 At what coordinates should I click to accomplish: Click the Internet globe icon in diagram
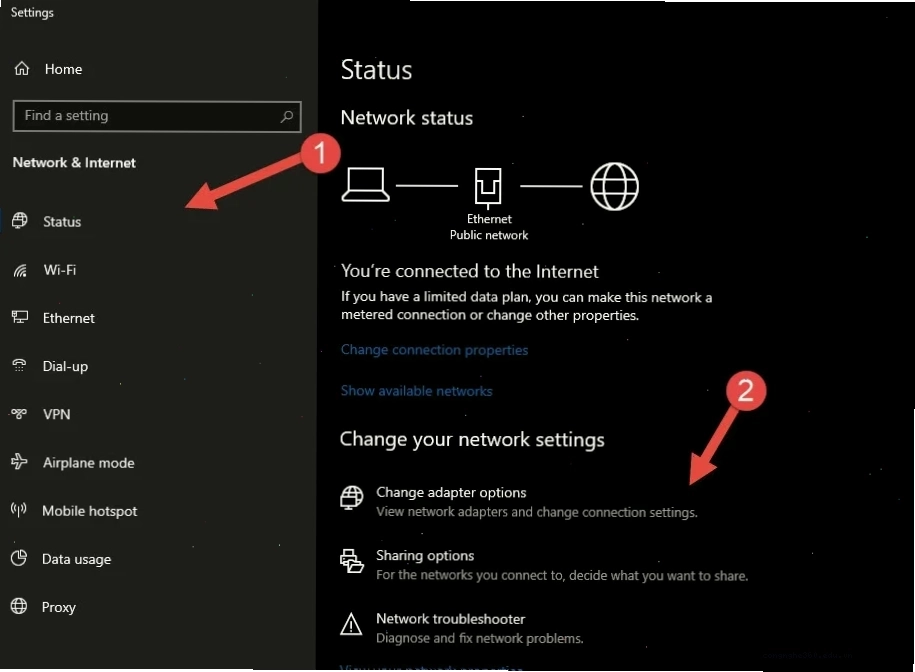pos(614,186)
